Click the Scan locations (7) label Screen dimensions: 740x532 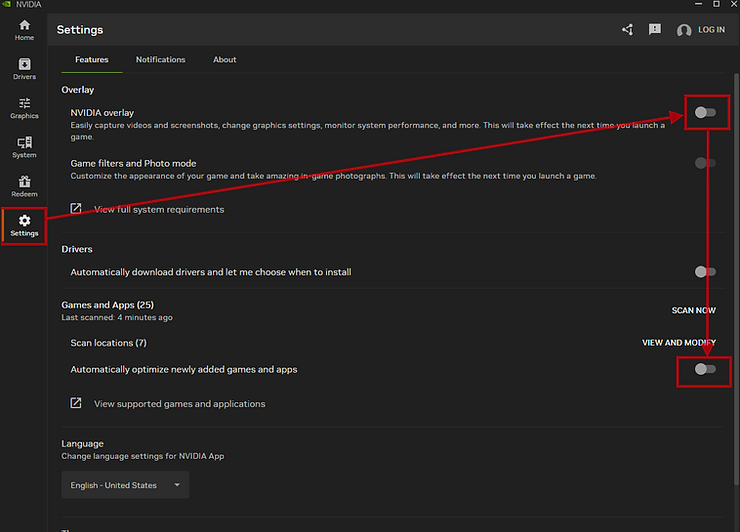pos(109,343)
